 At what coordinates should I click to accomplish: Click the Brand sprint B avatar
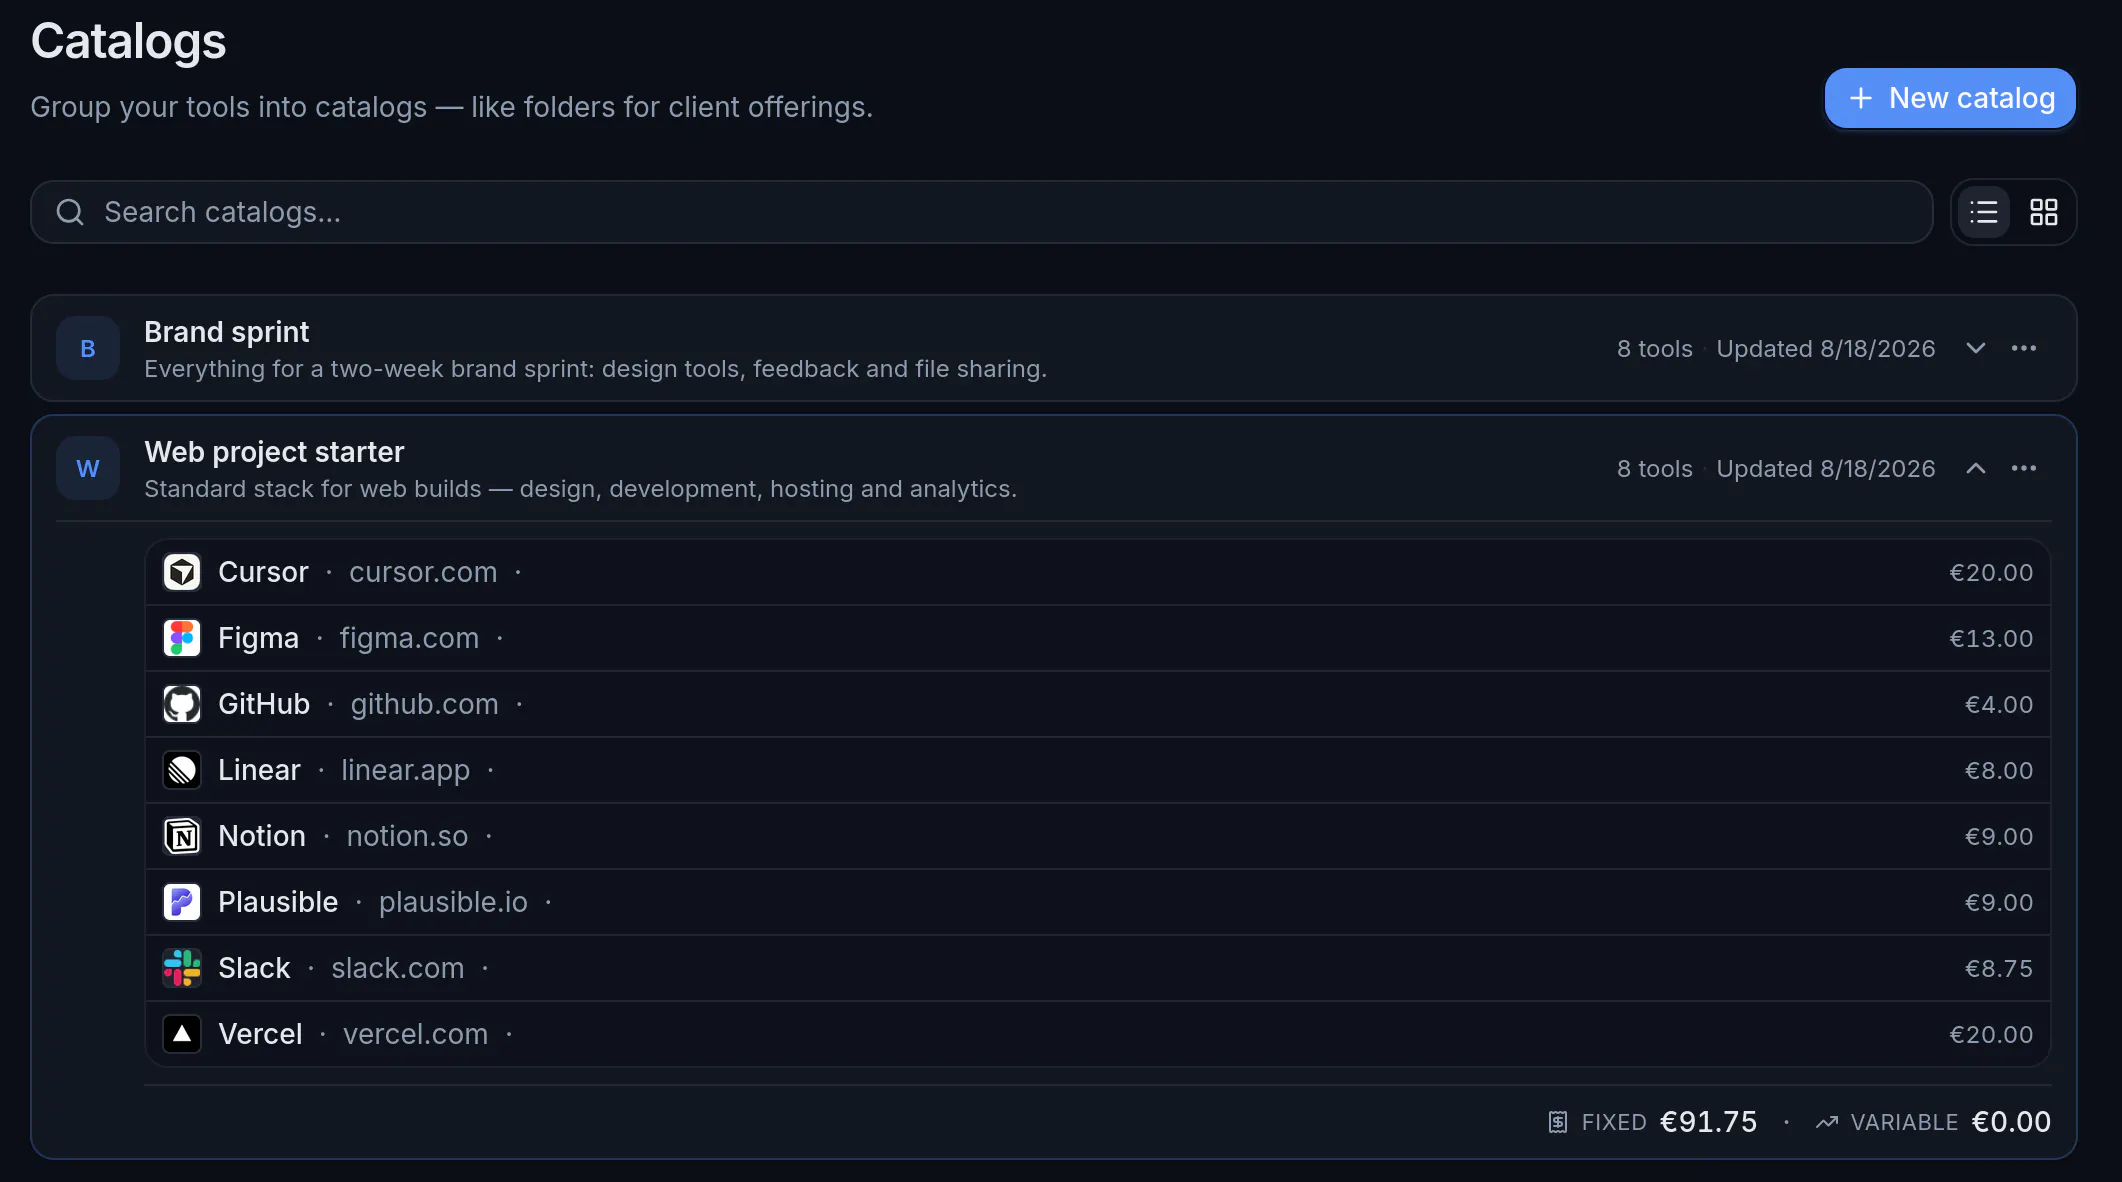tap(88, 348)
